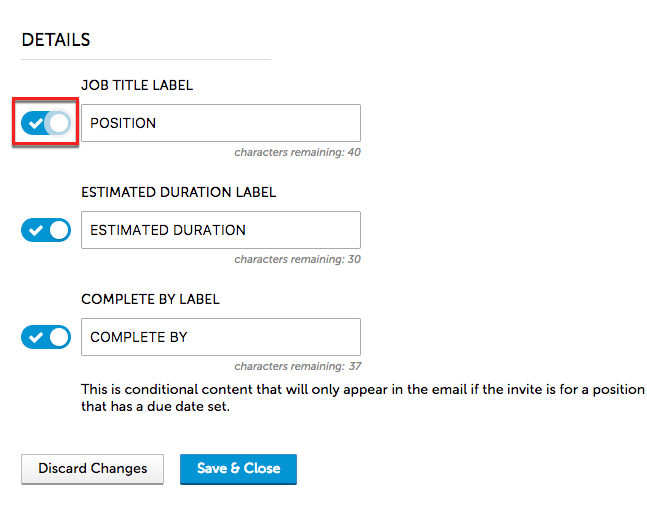Disable the Estimated Duration Label switch
The width and height of the screenshot is (647, 516).
(46, 230)
